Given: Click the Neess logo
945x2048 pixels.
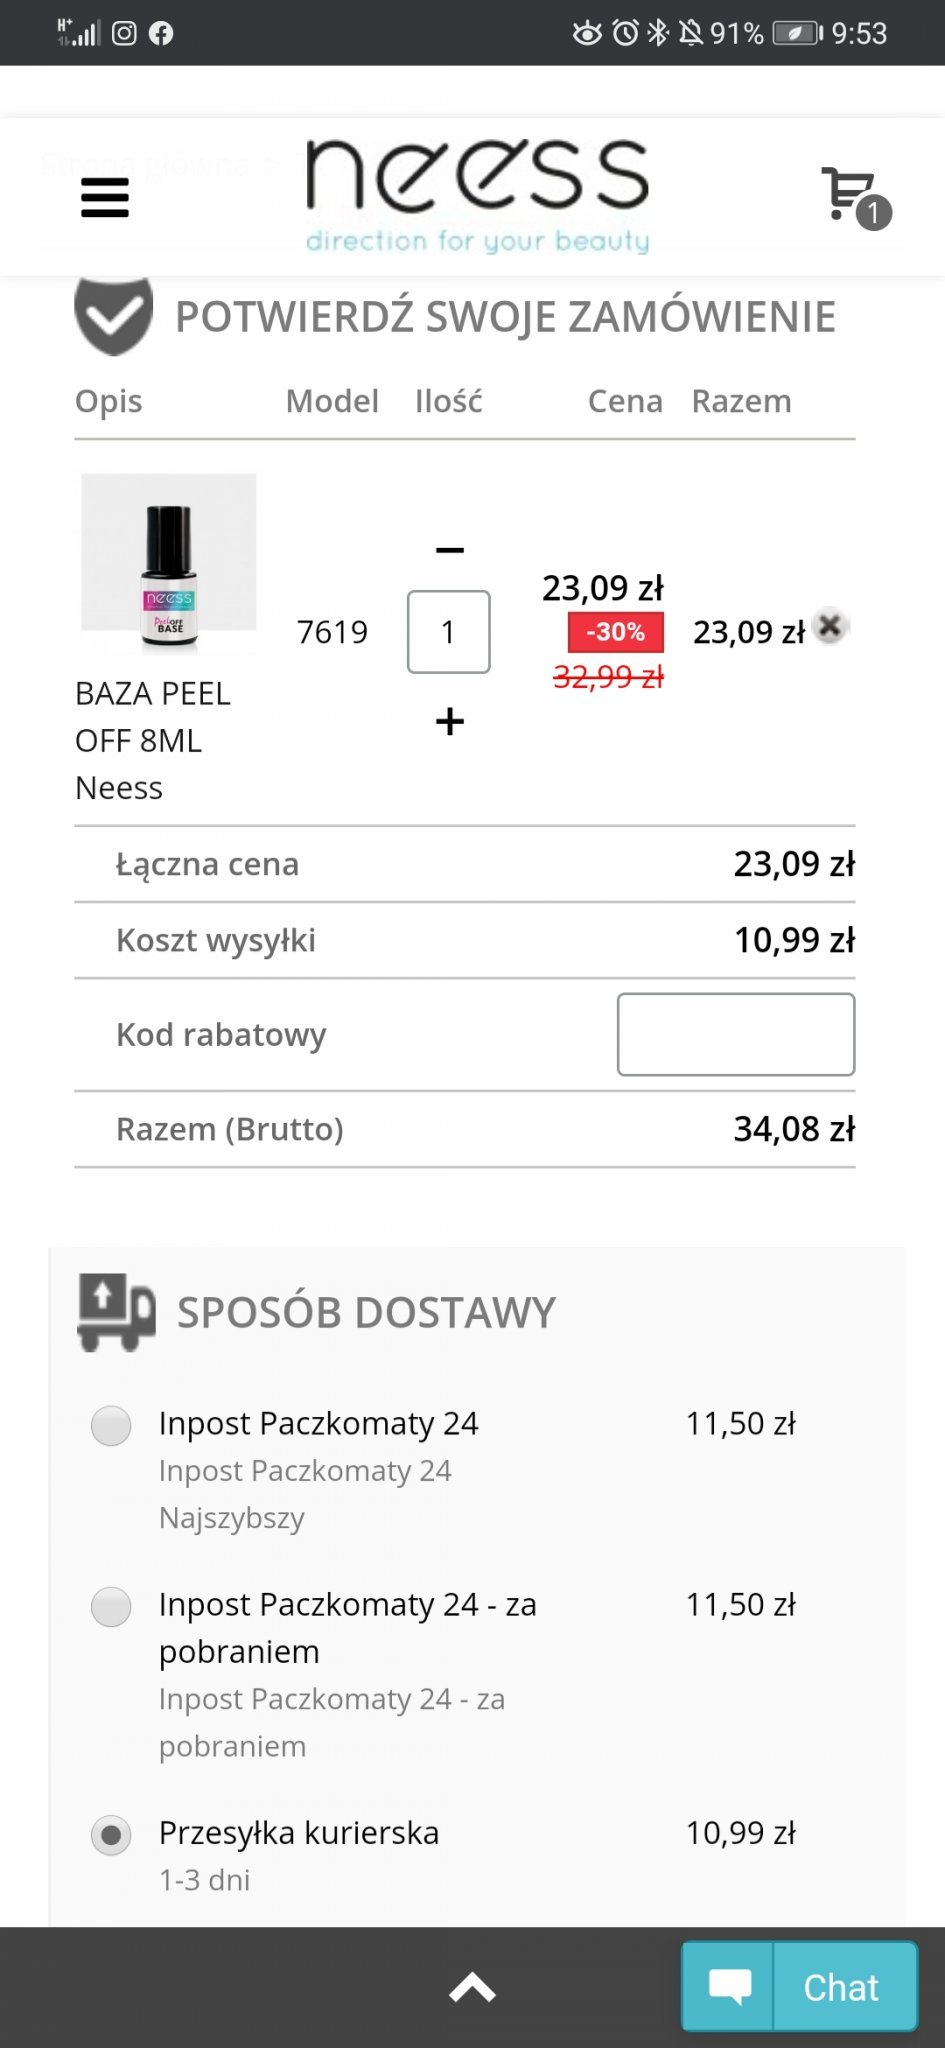Looking at the screenshot, I should click(x=477, y=195).
